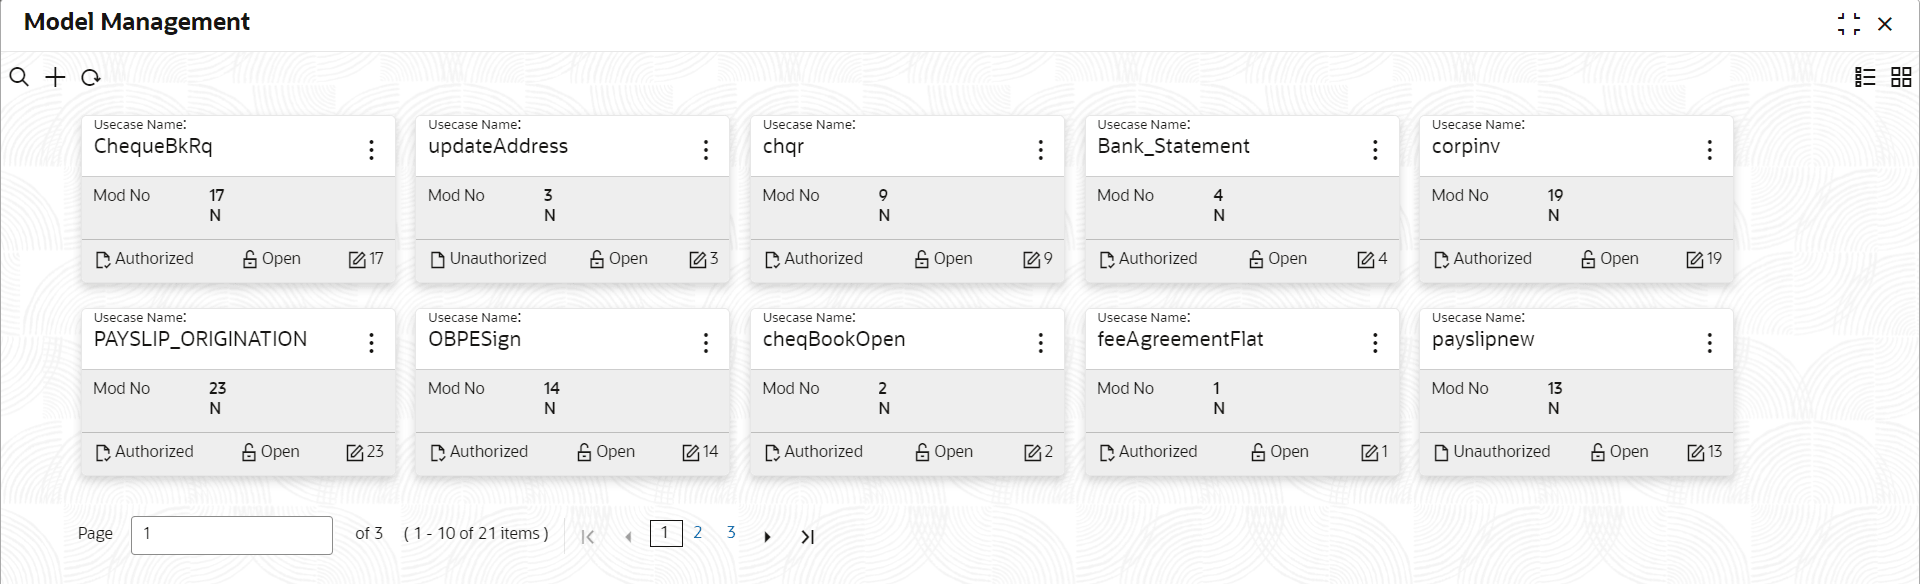This screenshot has height=584, width=1920.
Task: Open ChequeBkRq card three-dot menu
Action: click(371, 150)
